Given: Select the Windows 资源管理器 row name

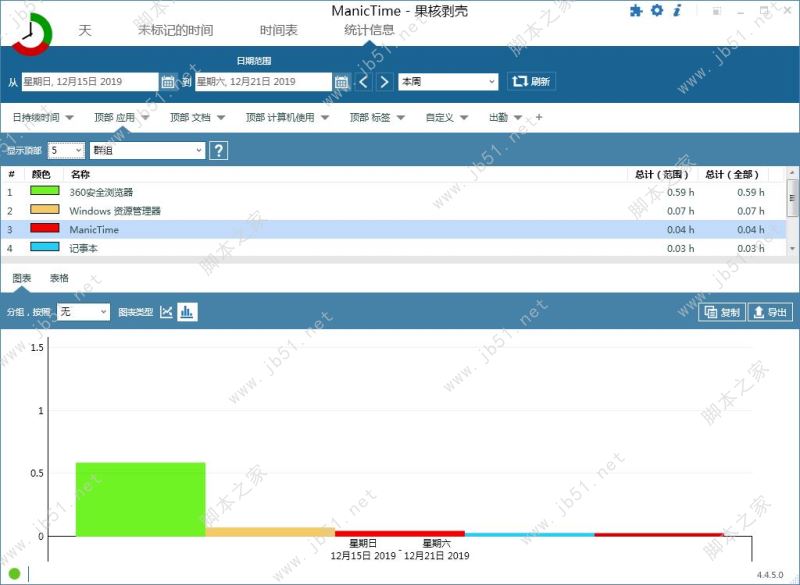Looking at the screenshot, I should [x=115, y=211].
